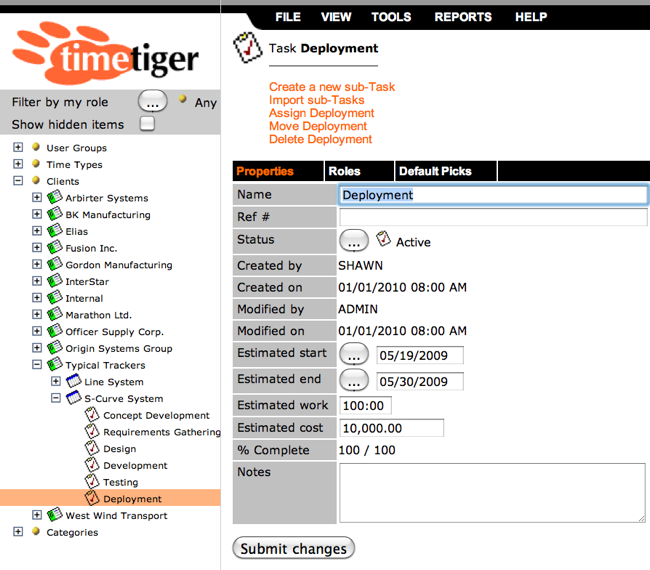
Task: Click Delete Deployment link
Action: (320, 139)
